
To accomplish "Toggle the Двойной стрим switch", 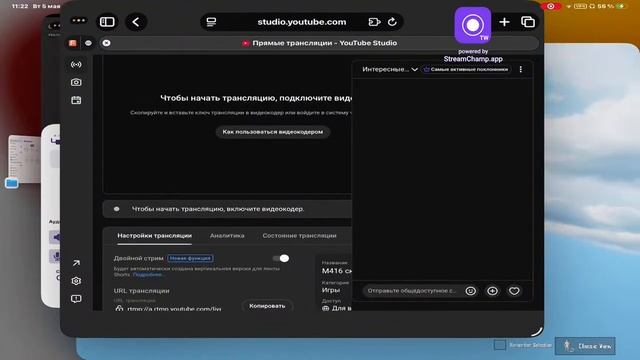I will [x=281, y=258].
